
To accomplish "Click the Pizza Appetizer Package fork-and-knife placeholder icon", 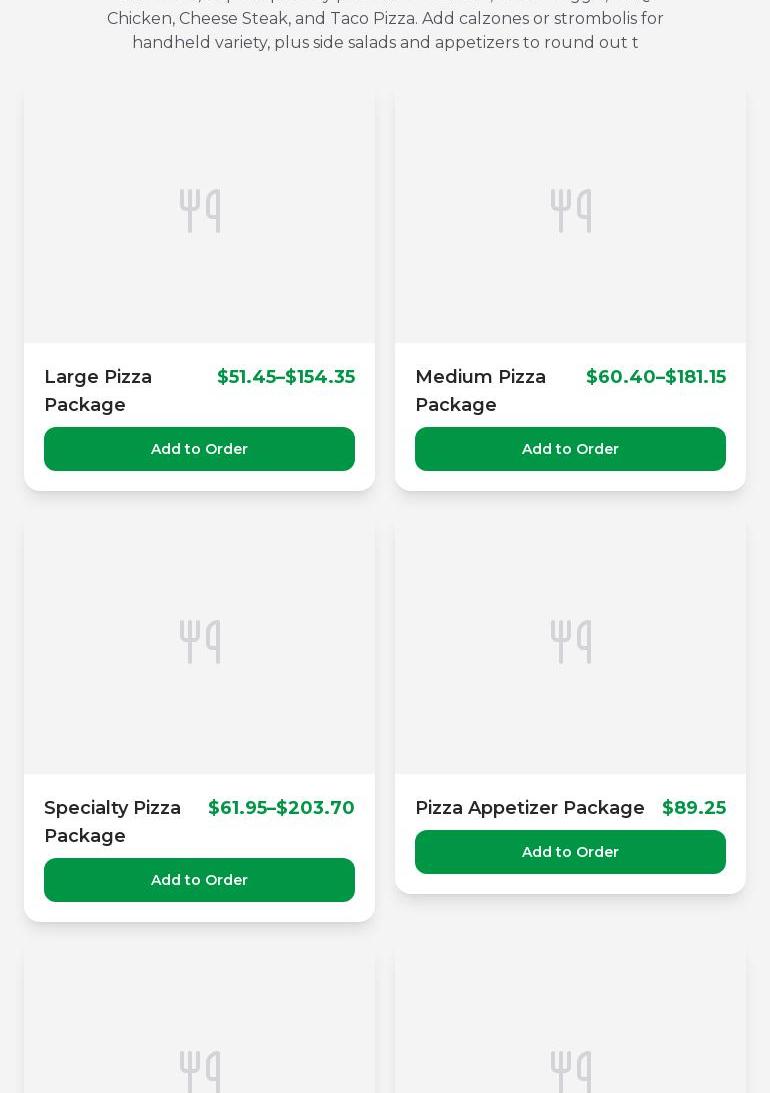I will click(x=570, y=642).
